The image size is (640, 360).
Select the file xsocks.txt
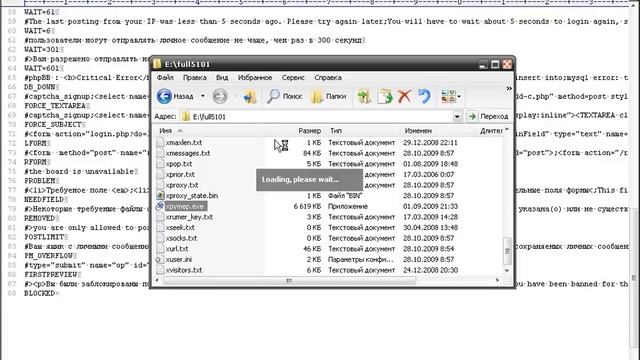(181, 238)
